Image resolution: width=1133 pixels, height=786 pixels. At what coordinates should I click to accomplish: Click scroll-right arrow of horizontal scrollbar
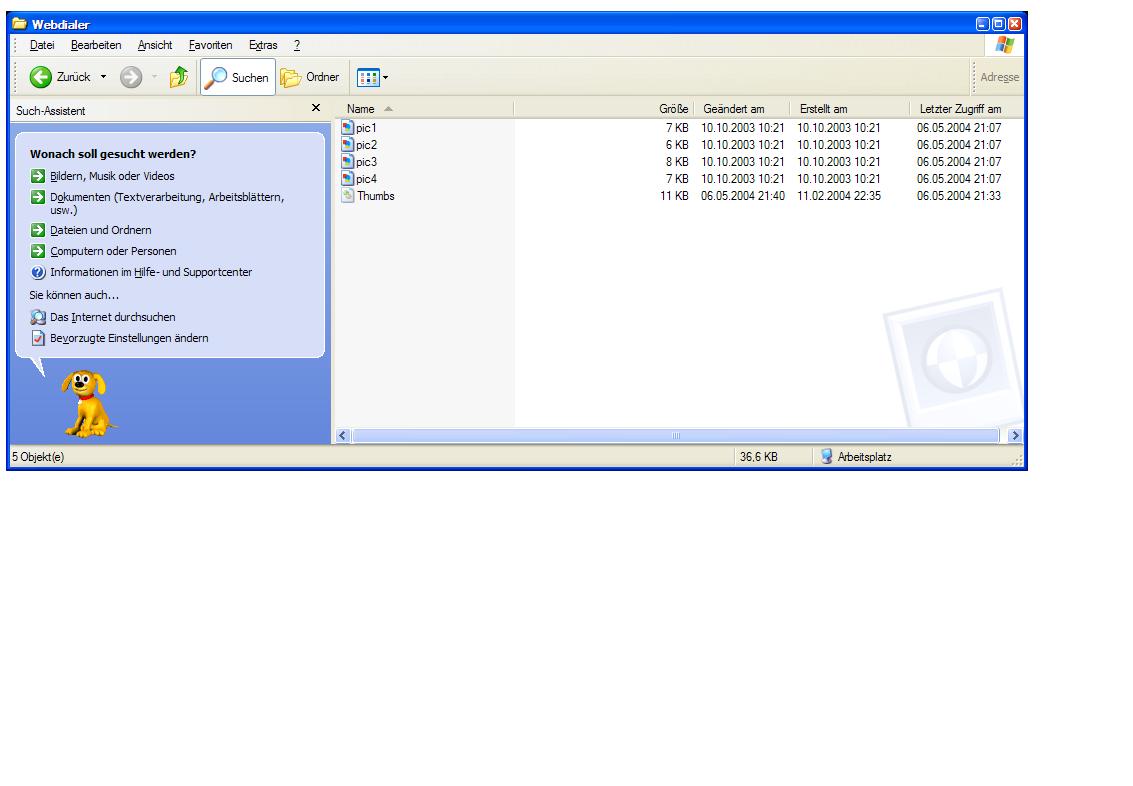click(1015, 436)
